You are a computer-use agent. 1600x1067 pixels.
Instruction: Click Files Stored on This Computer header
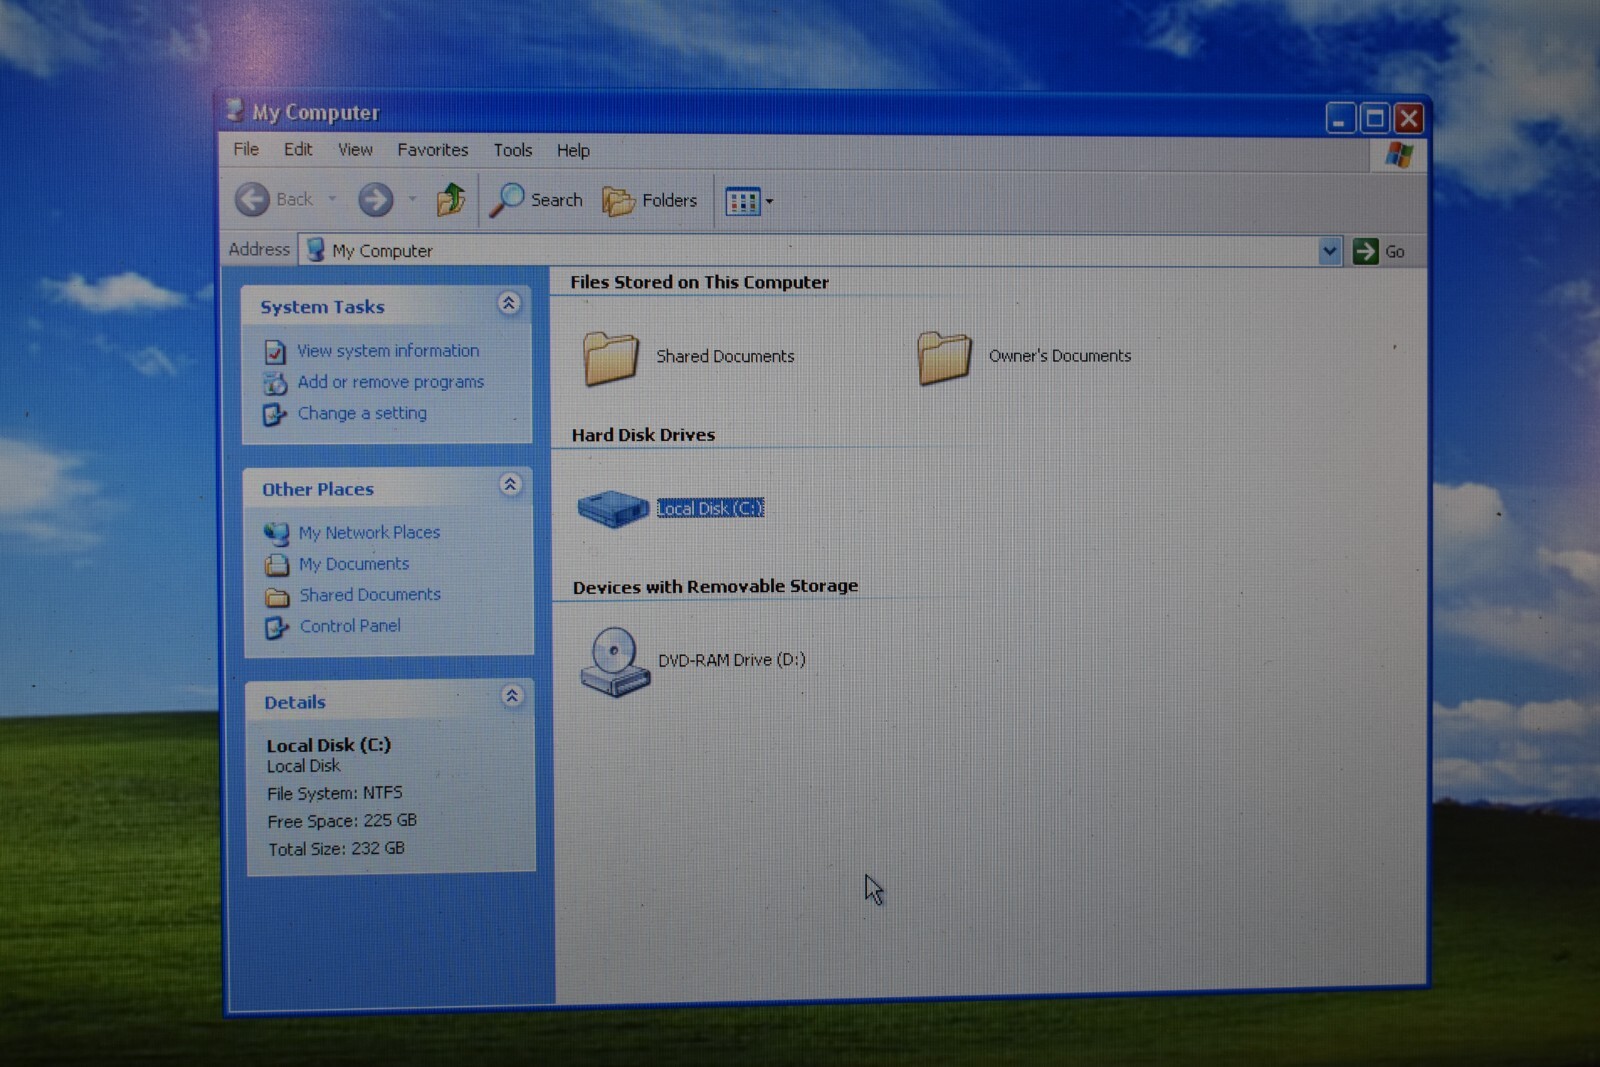click(699, 282)
